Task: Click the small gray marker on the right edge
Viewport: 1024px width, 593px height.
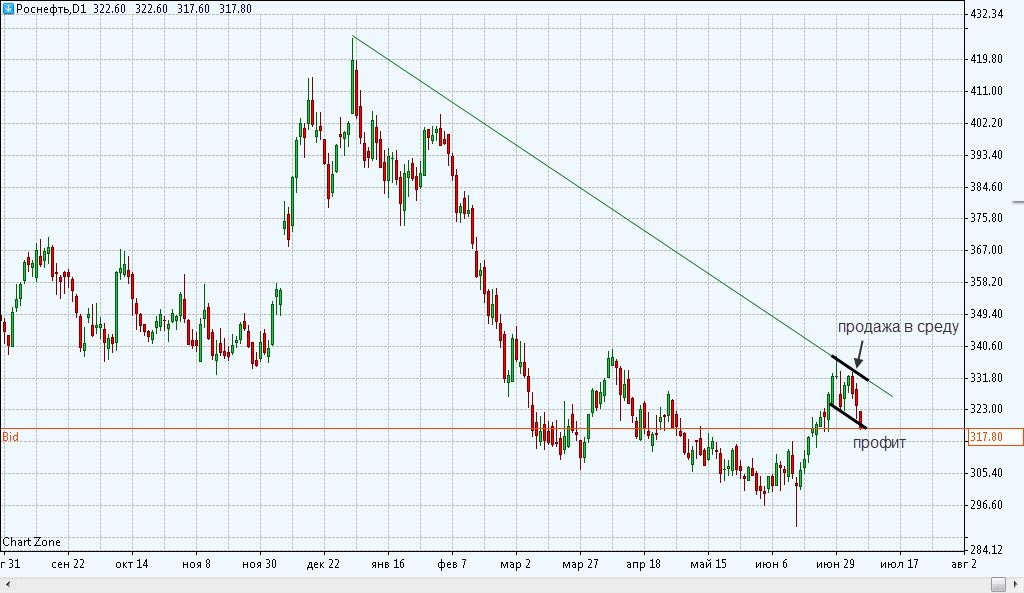Action: coord(1017,202)
